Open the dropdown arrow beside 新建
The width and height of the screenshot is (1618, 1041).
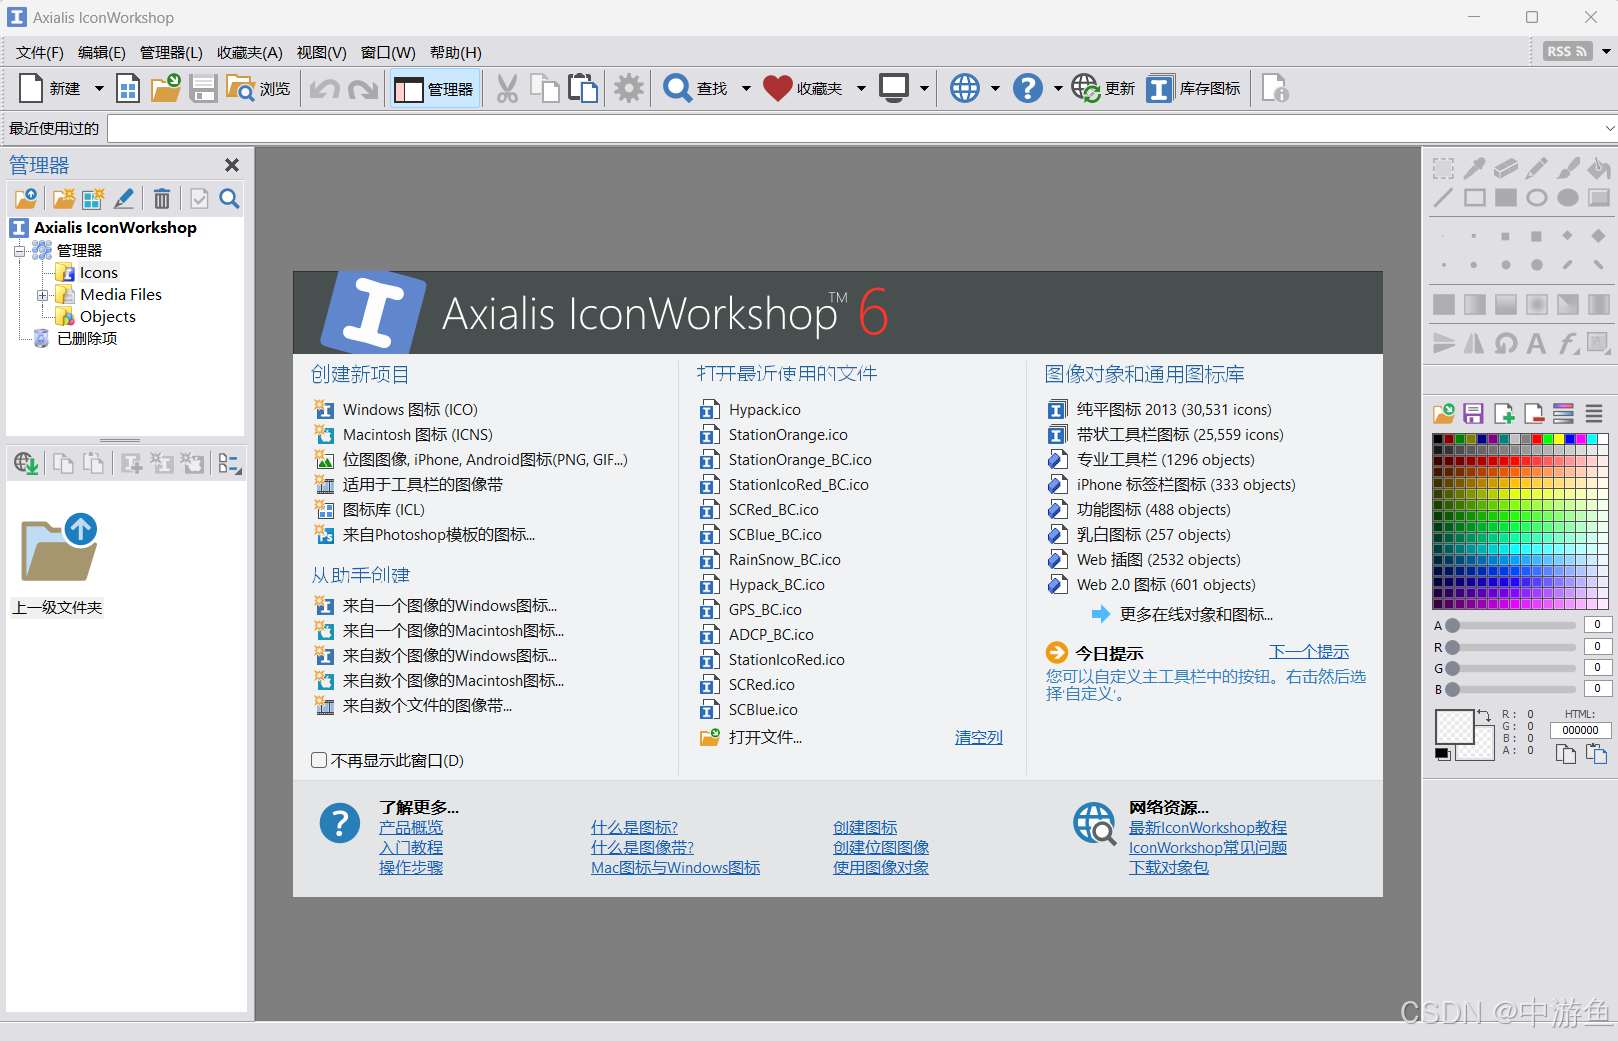99,89
